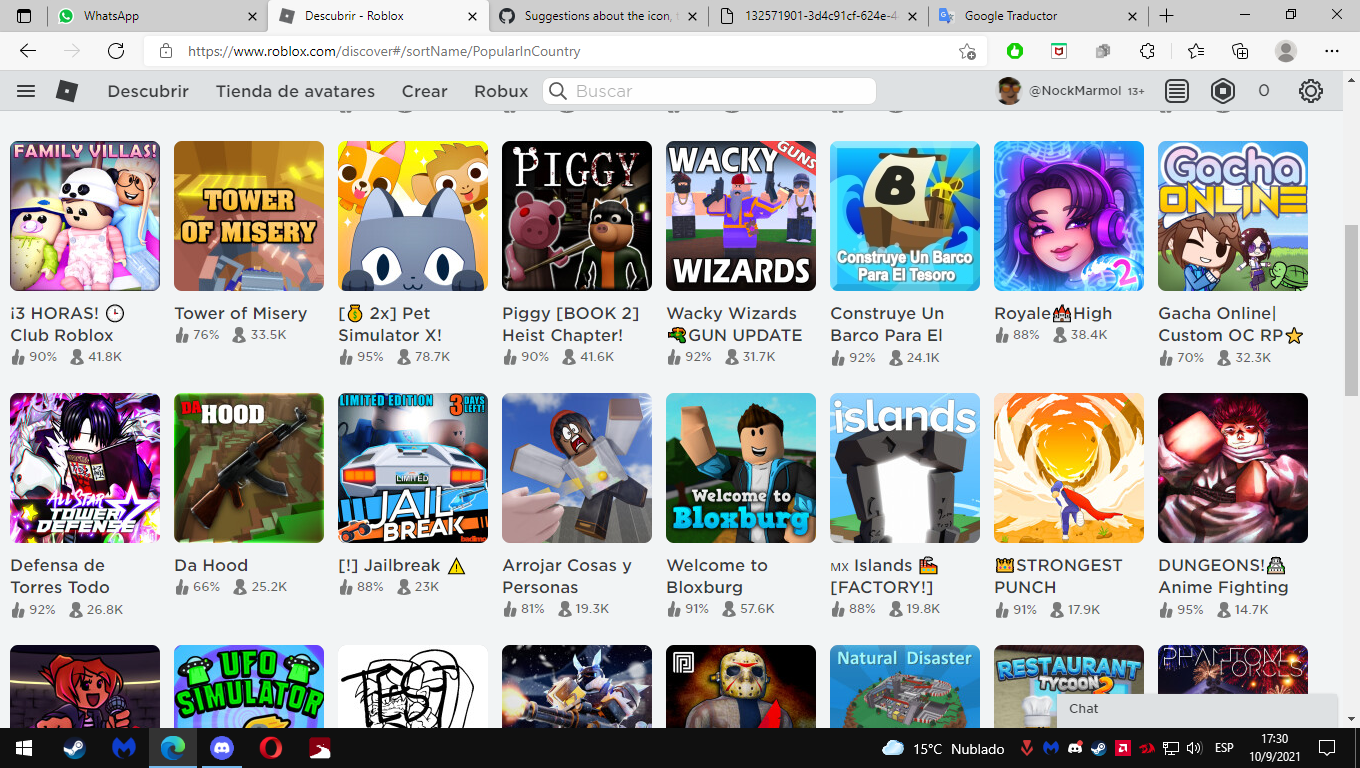
Task: Open the blog list icon beside your avatar
Action: [x=1176, y=90]
